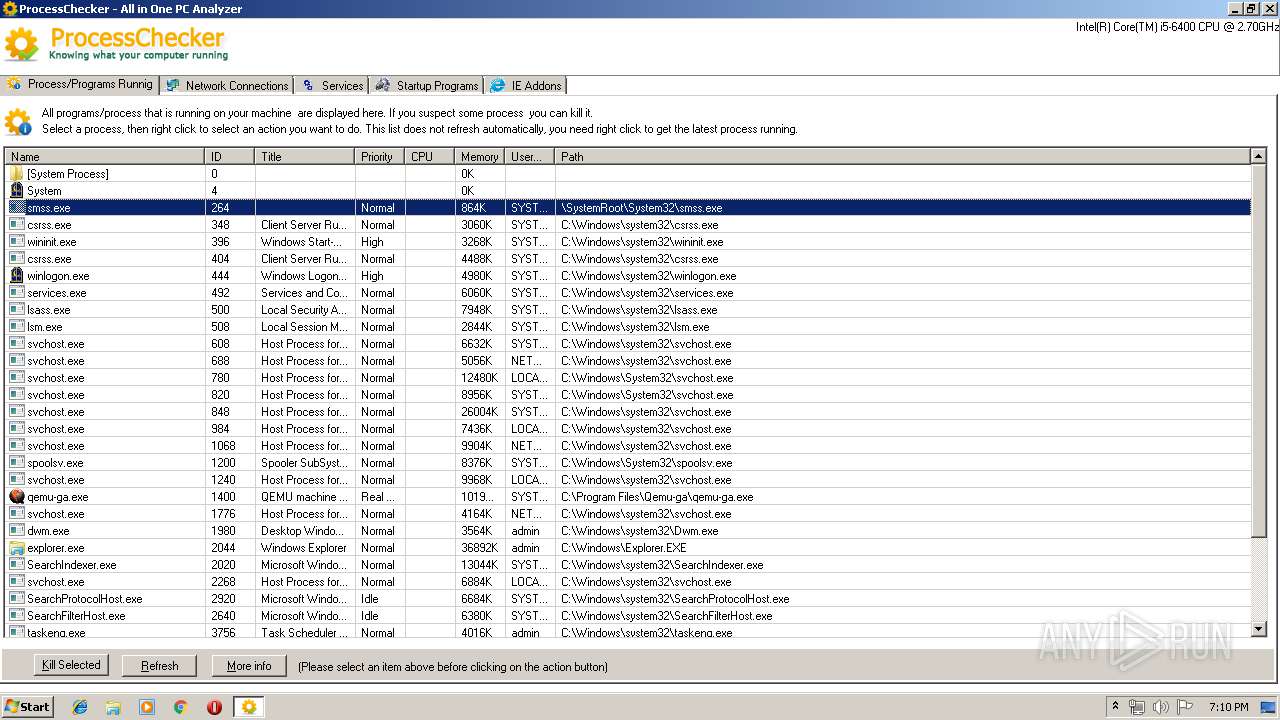The image size is (1280, 720).
Task: Click the services.exe row icon
Action: click(17, 292)
